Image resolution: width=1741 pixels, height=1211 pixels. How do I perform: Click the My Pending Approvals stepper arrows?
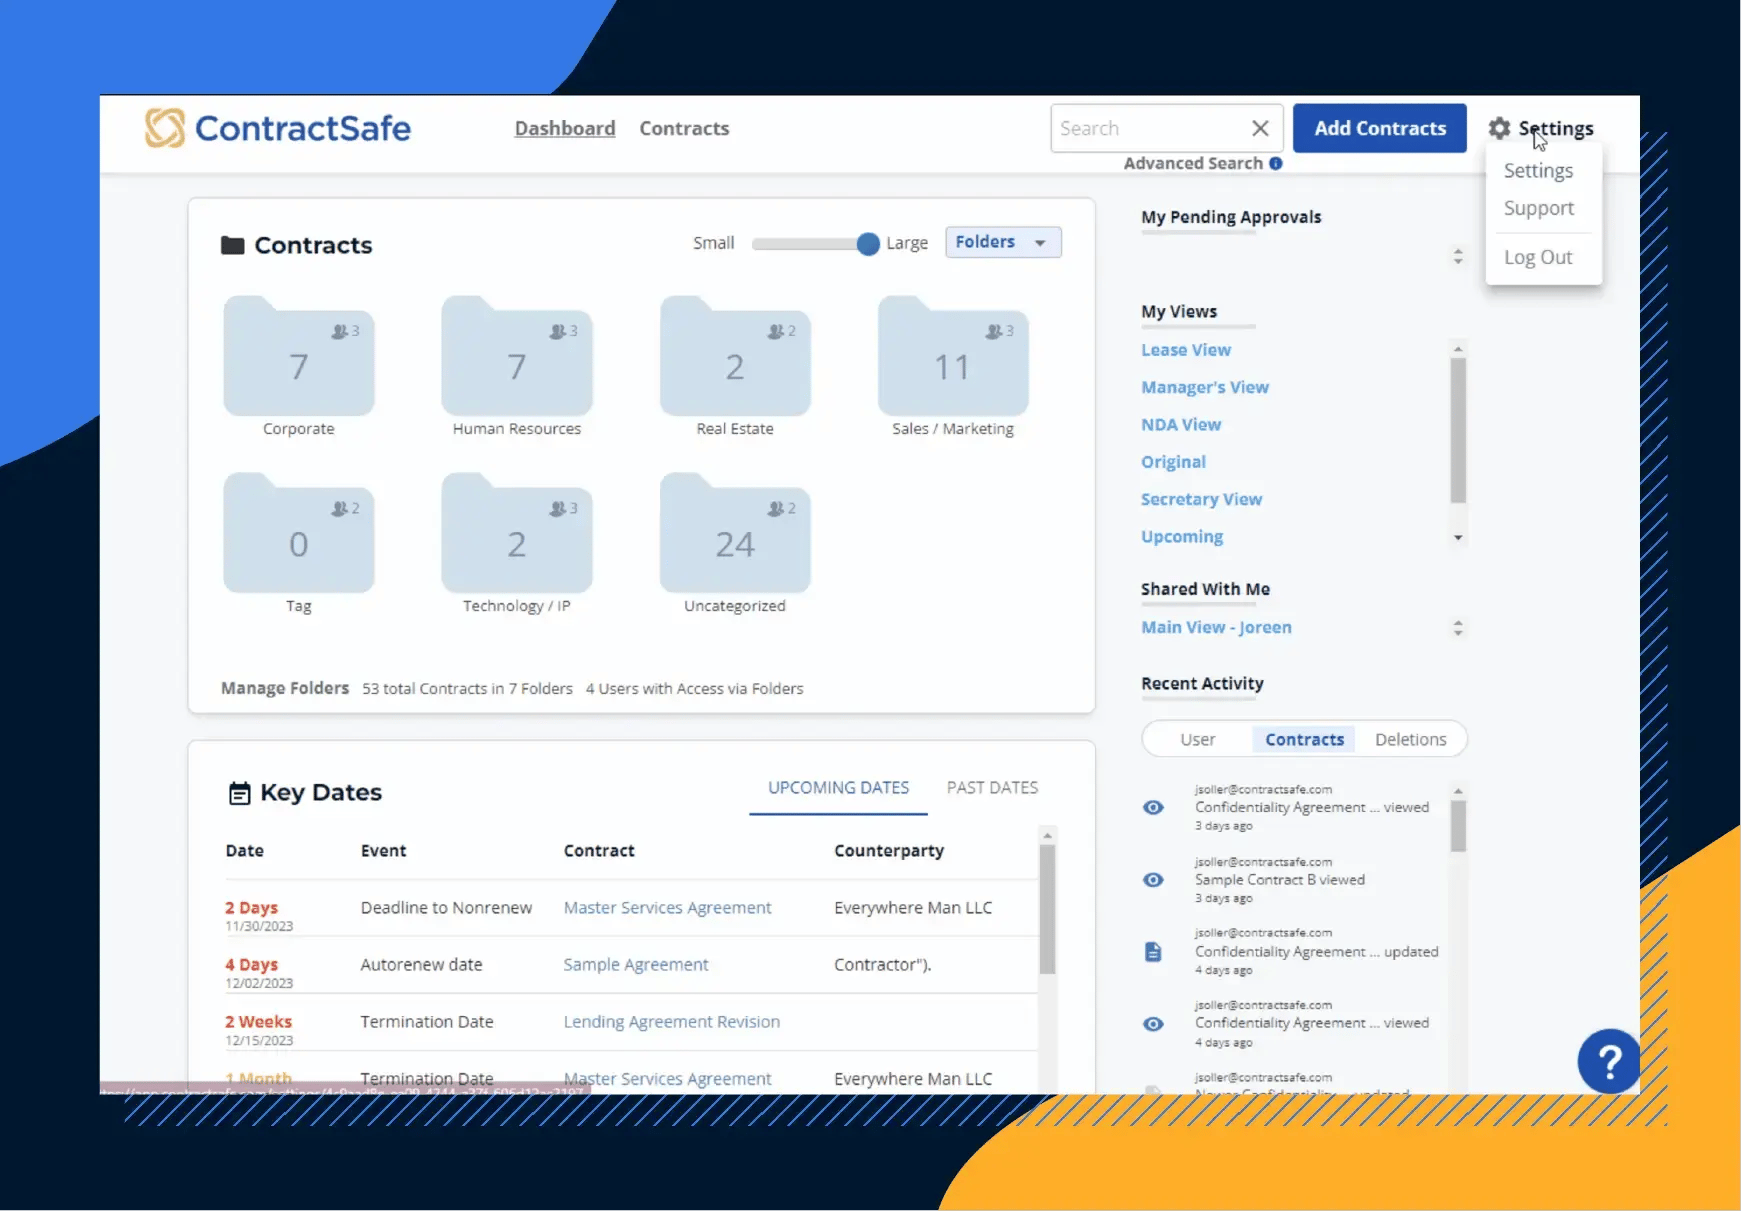(1458, 257)
